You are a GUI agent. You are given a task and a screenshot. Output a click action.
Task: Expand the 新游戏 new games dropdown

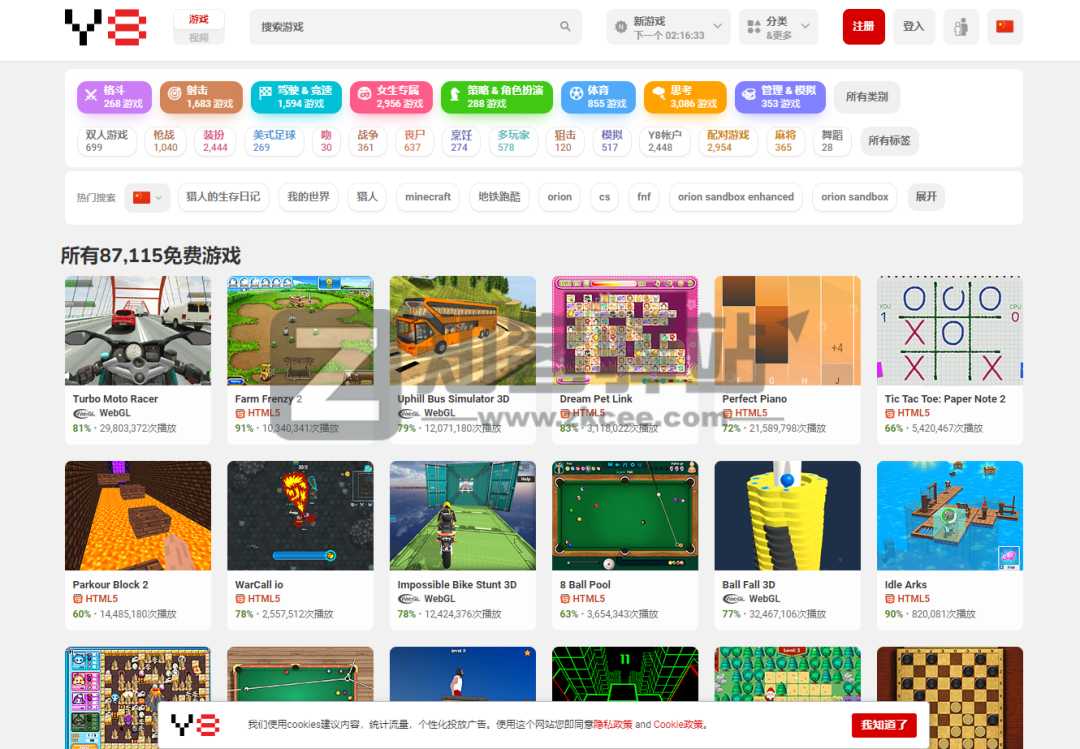click(x=667, y=27)
